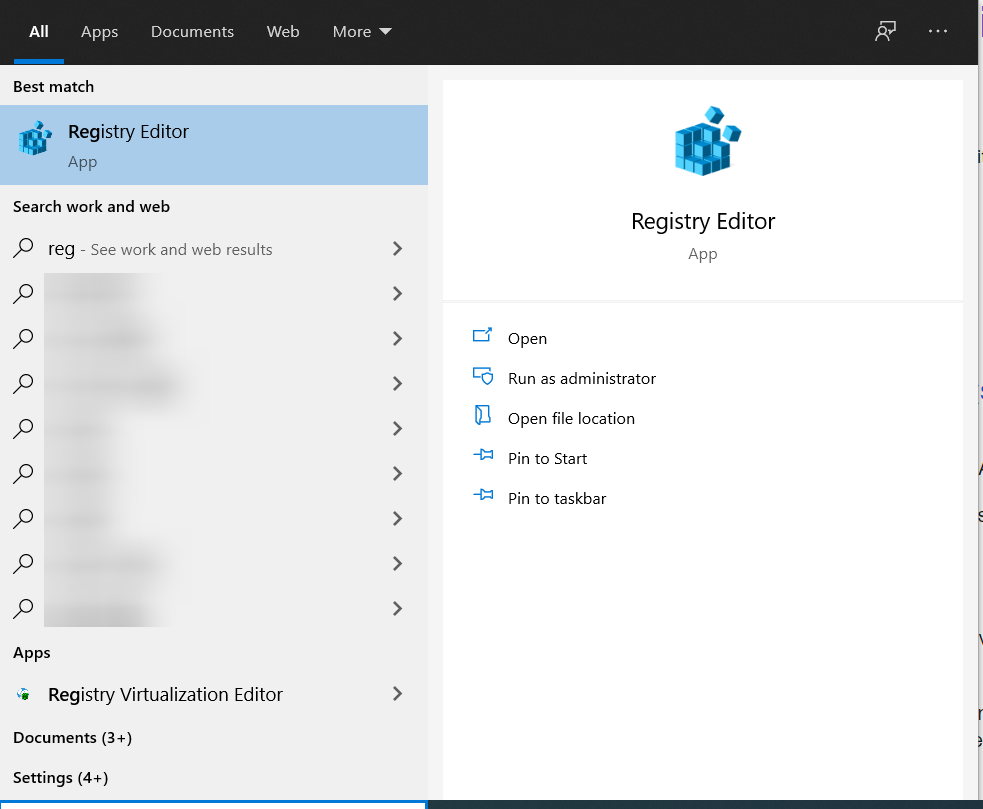Expand the Documents (3+) section
983x809 pixels.
click(71, 737)
